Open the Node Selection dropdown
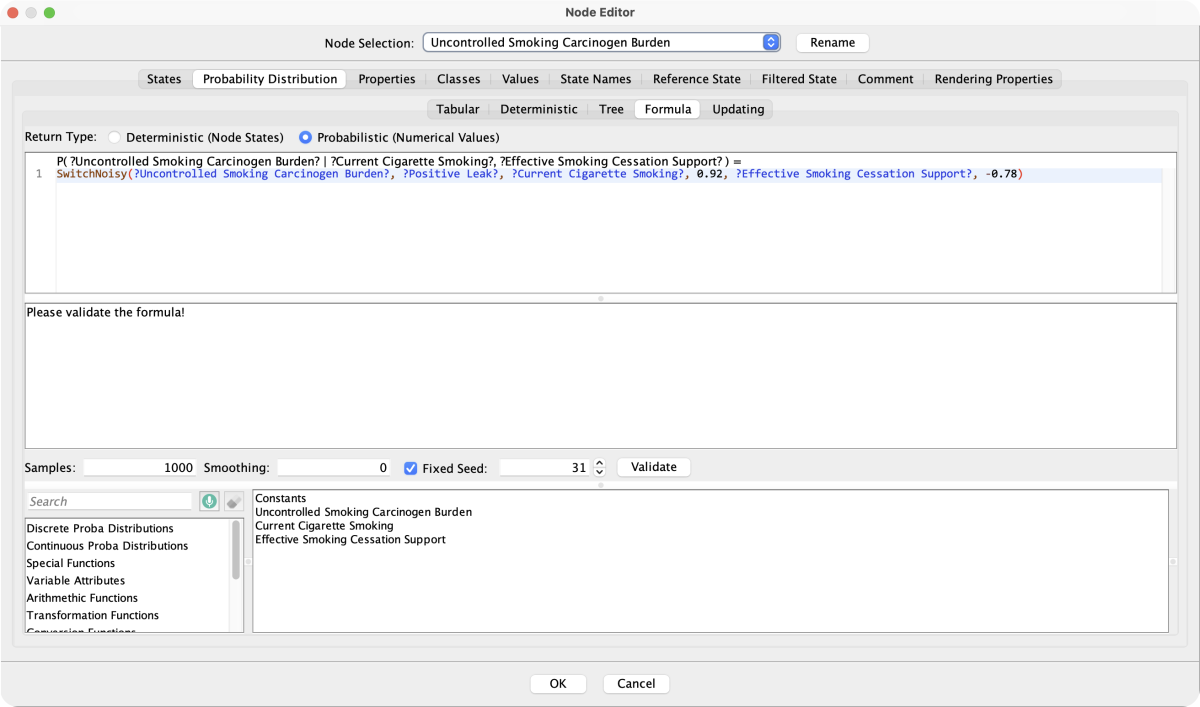 (602, 43)
